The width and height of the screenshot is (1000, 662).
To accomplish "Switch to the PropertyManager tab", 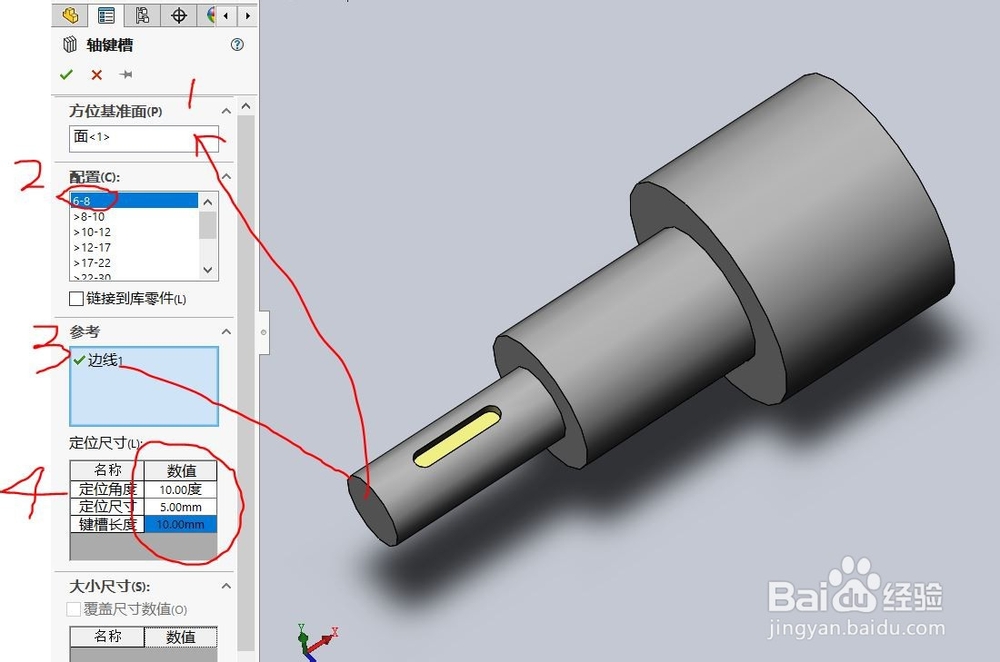I will pyautogui.click(x=106, y=15).
